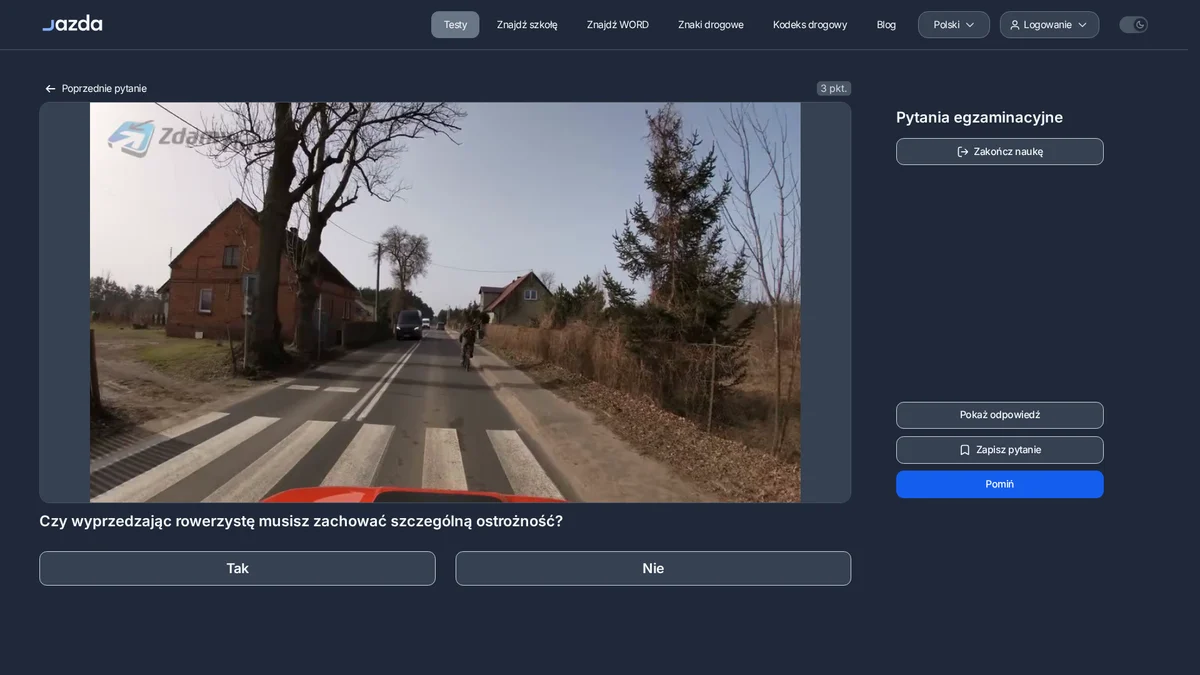
Task: Answer Tak to the question
Action: click(237, 568)
